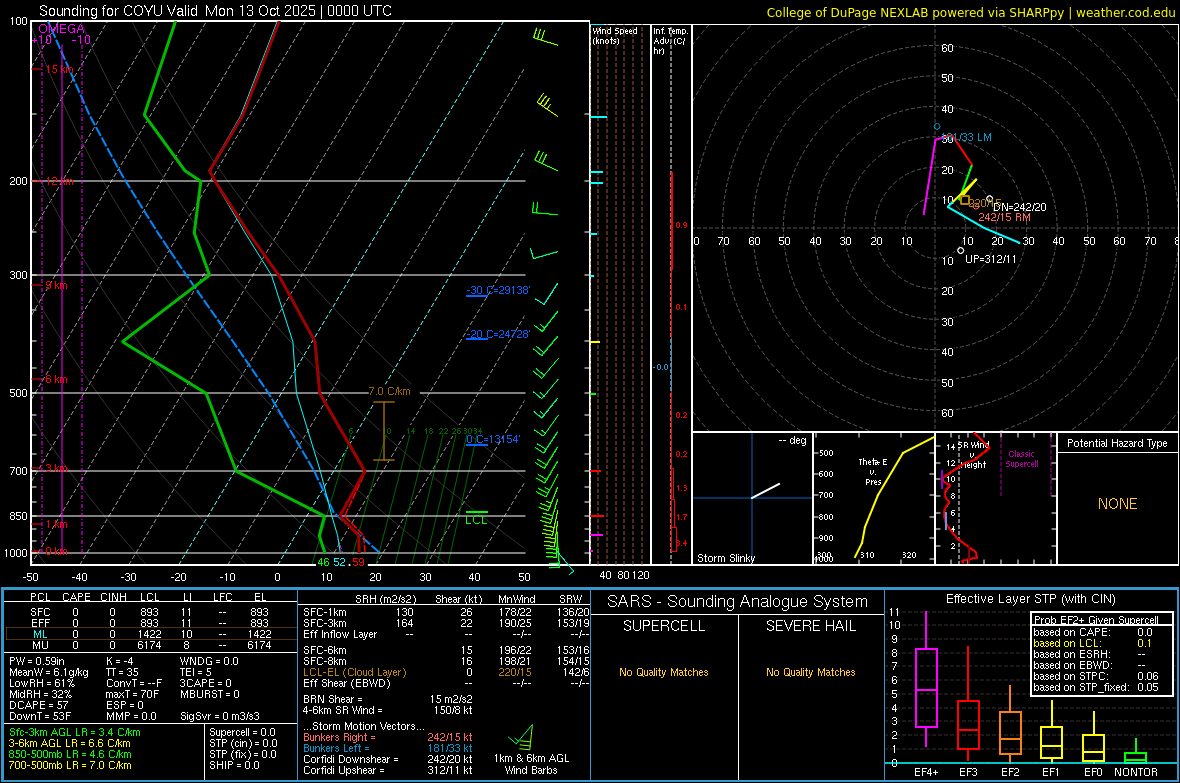Click the SigSvr = 0 m3/s3 value
Image resolution: width=1180 pixels, height=783 pixels.
220,716
